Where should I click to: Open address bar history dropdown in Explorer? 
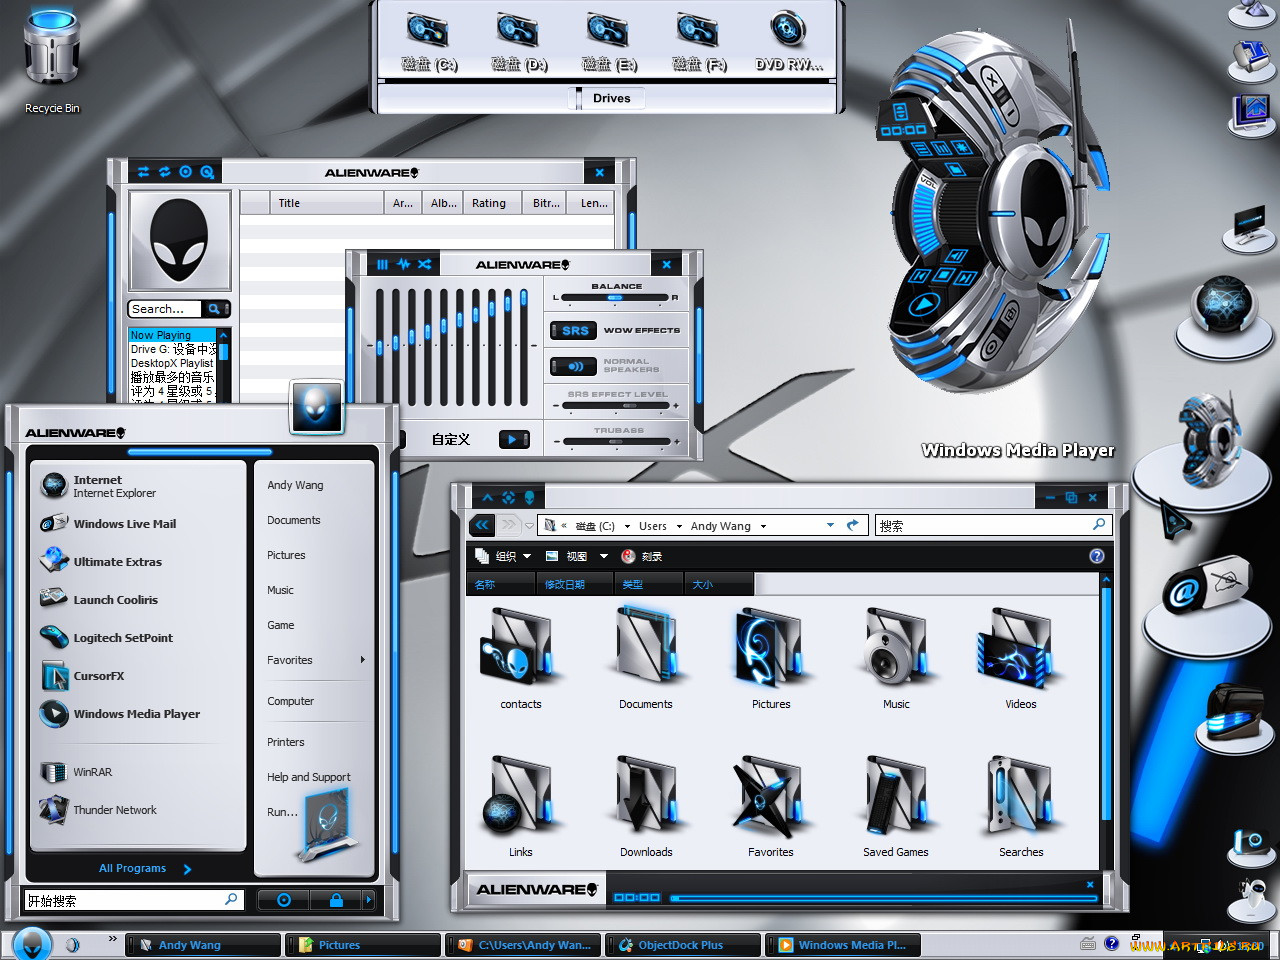pyautogui.click(x=830, y=525)
